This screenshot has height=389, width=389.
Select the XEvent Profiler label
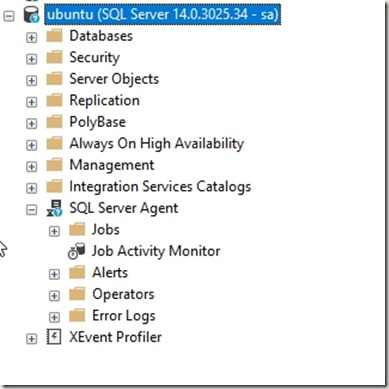(115, 337)
